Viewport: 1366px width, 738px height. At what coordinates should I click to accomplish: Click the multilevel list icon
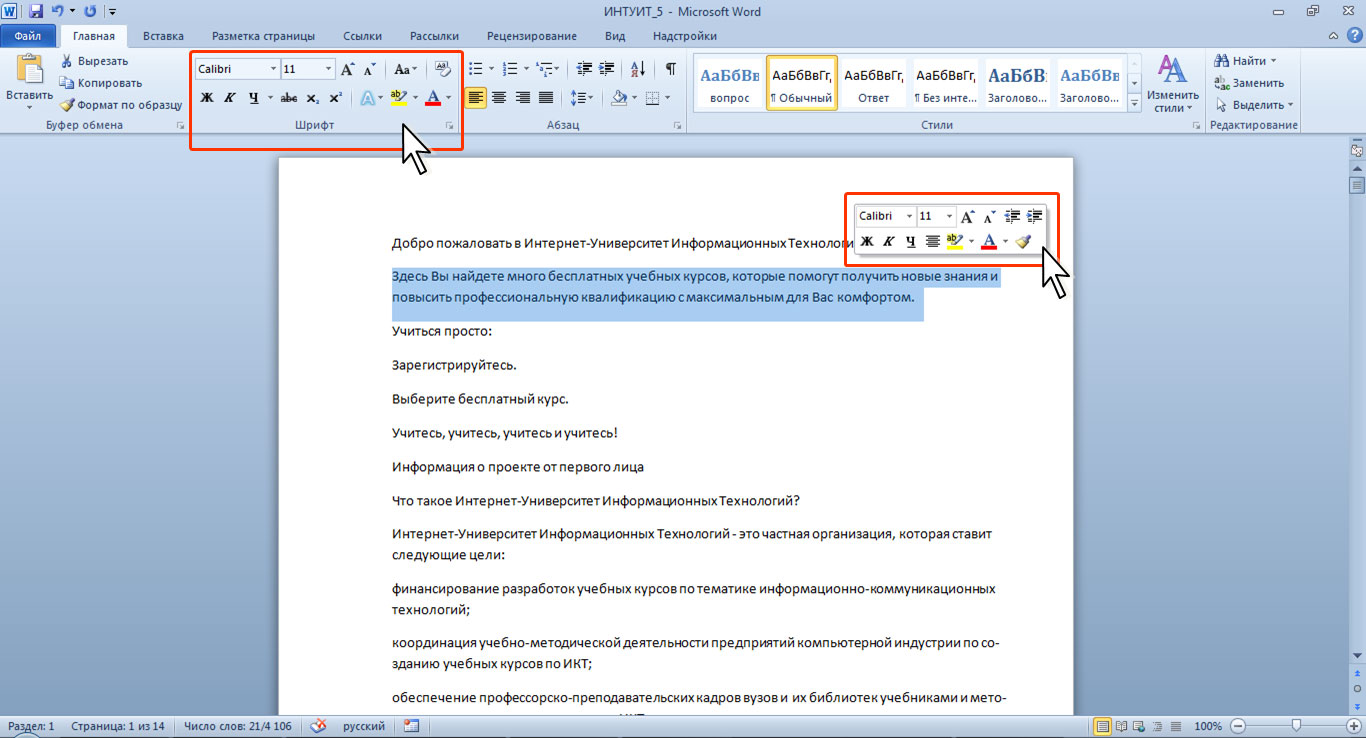544,69
